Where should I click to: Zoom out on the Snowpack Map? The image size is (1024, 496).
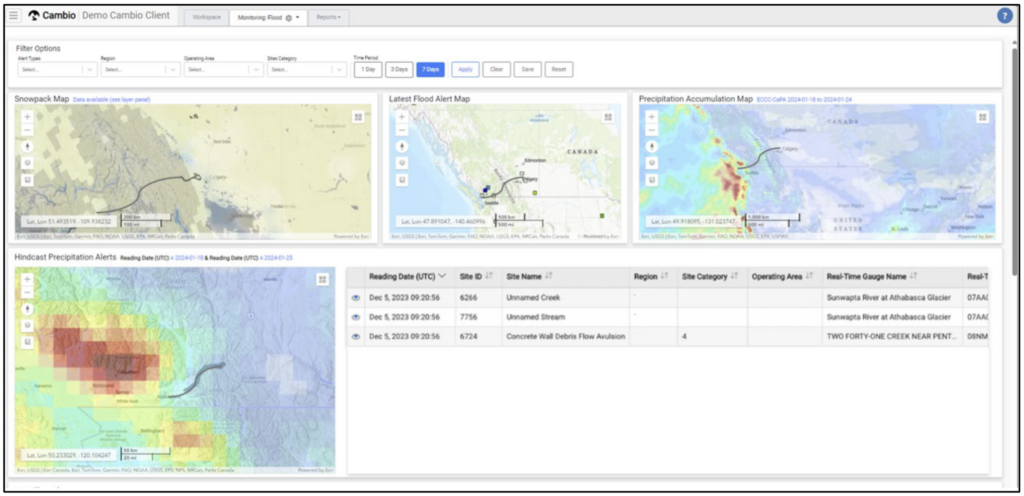[x=27, y=130]
